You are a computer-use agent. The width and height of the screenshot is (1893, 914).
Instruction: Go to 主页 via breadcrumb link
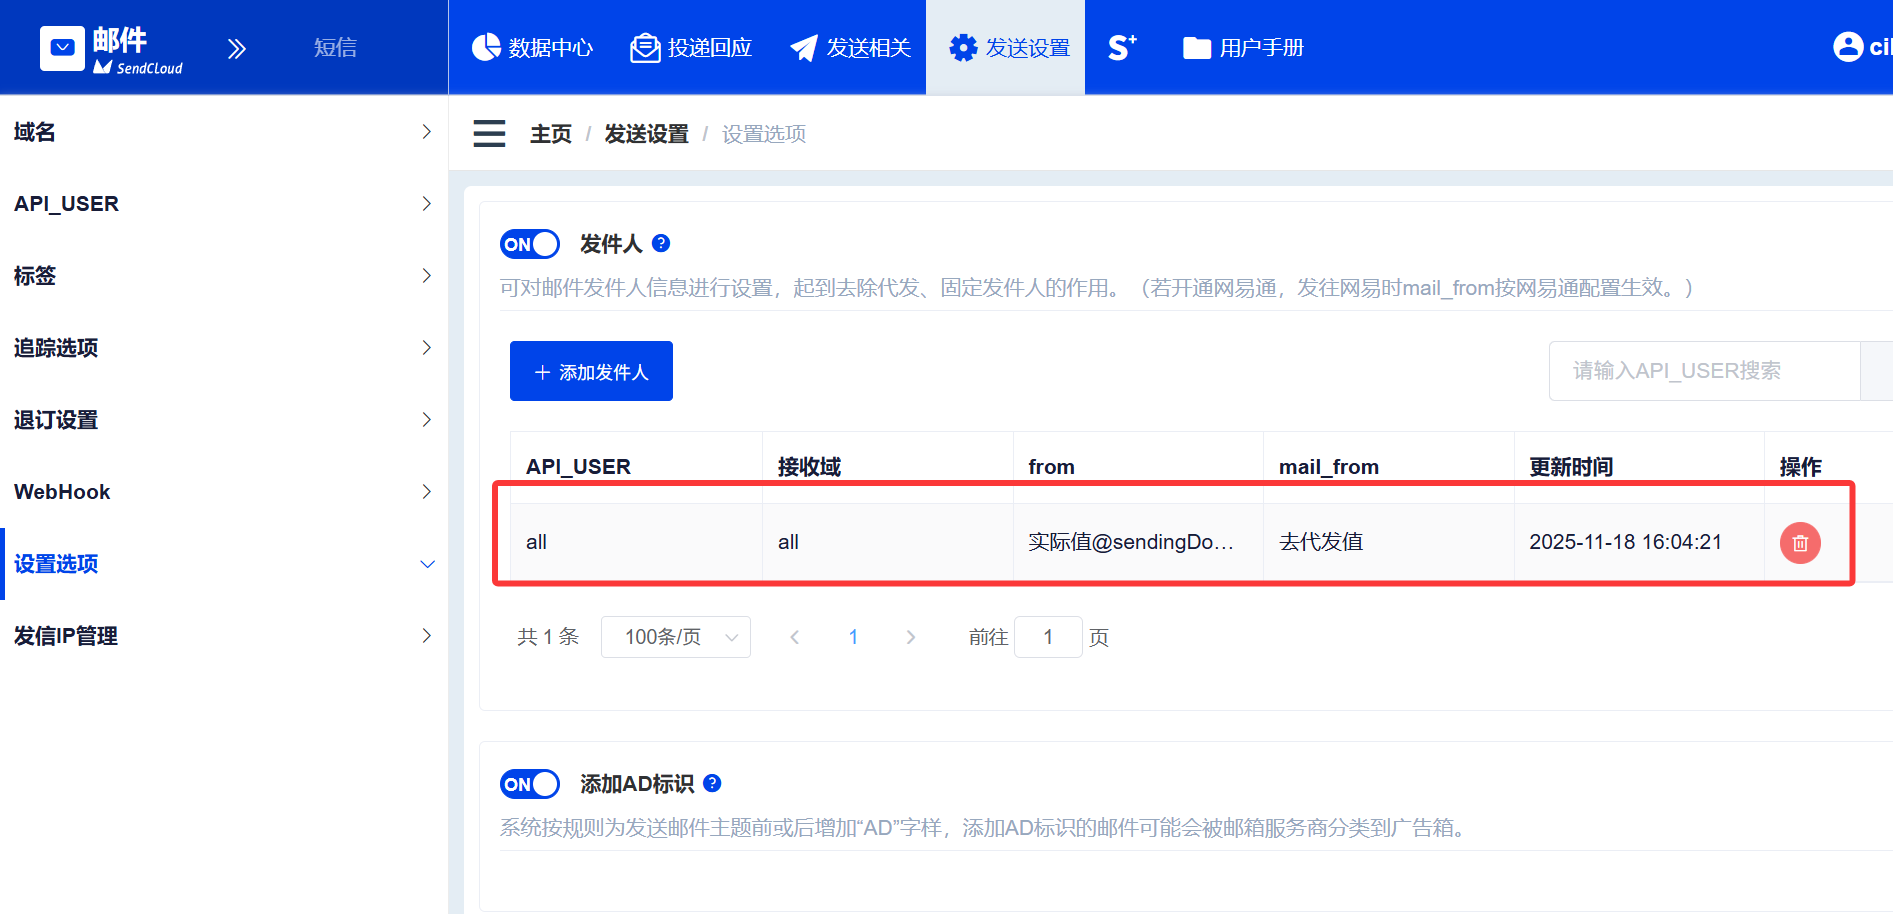[550, 134]
